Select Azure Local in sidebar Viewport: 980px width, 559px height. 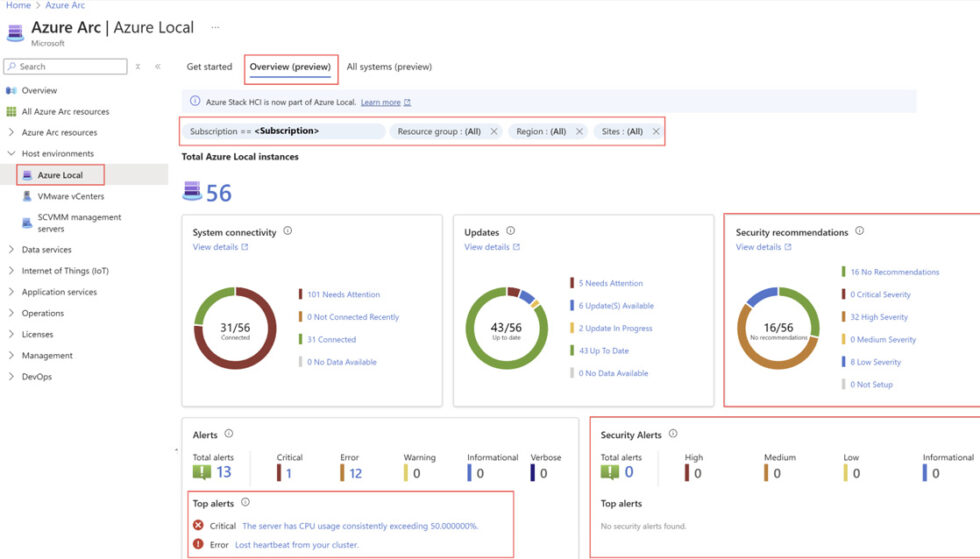[60, 175]
